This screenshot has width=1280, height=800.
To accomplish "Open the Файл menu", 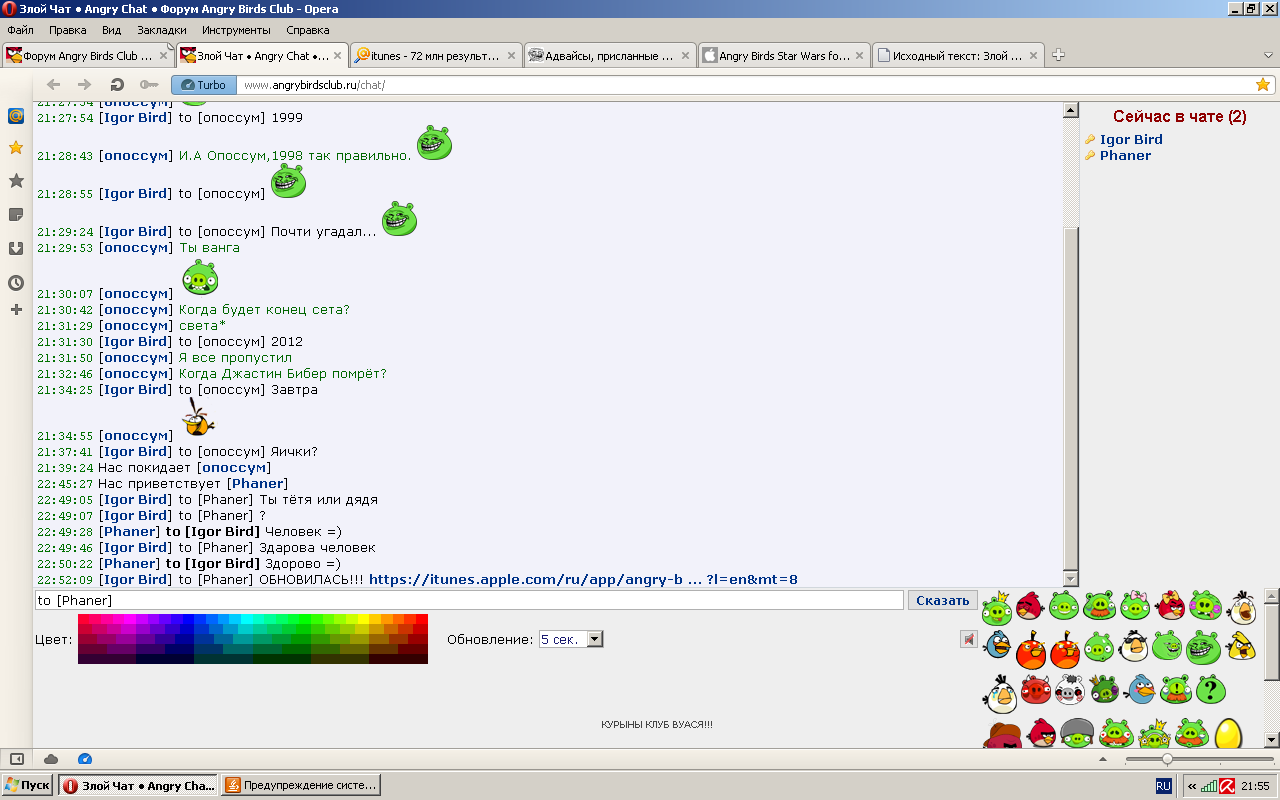I will pyautogui.click(x=20, y=30).
